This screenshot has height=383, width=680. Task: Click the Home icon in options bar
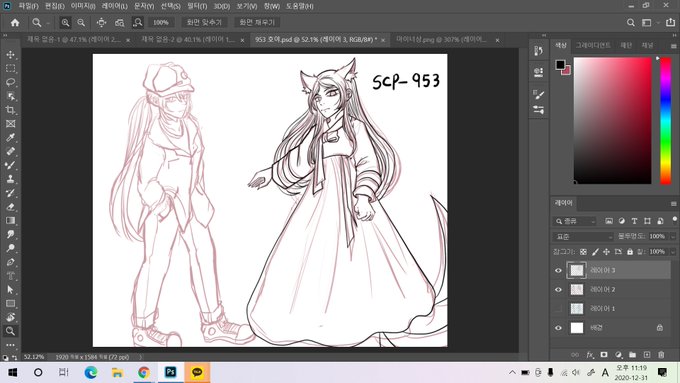click(x=15, y=23)
